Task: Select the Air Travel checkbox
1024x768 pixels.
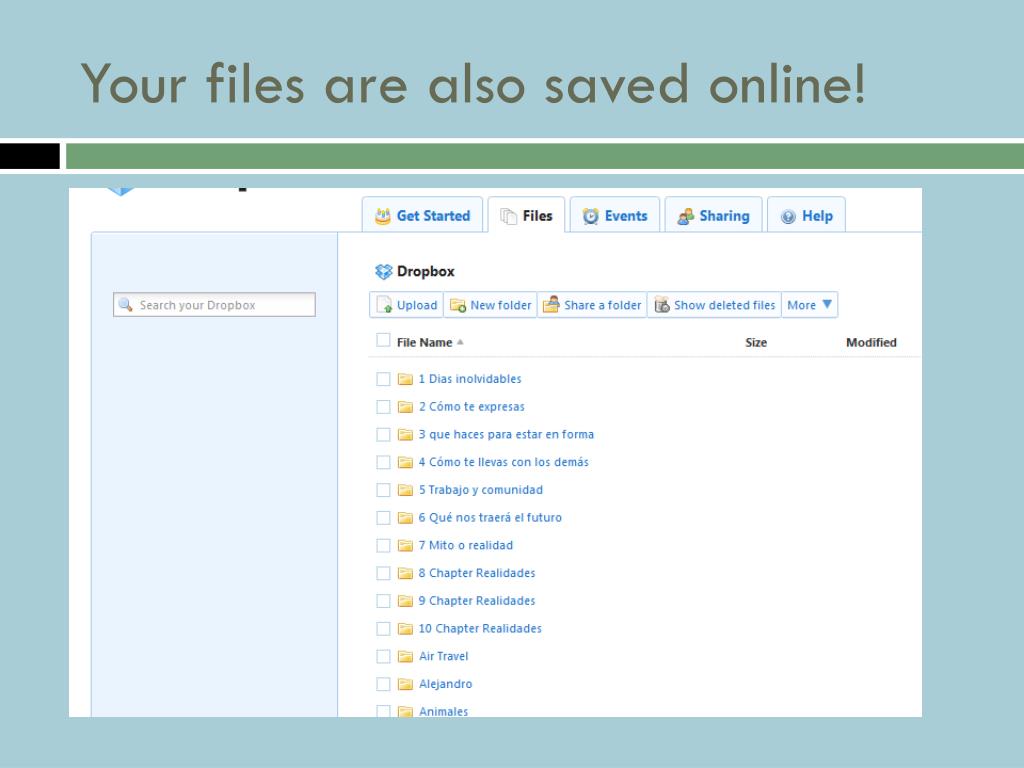Action: click(383, 656)
